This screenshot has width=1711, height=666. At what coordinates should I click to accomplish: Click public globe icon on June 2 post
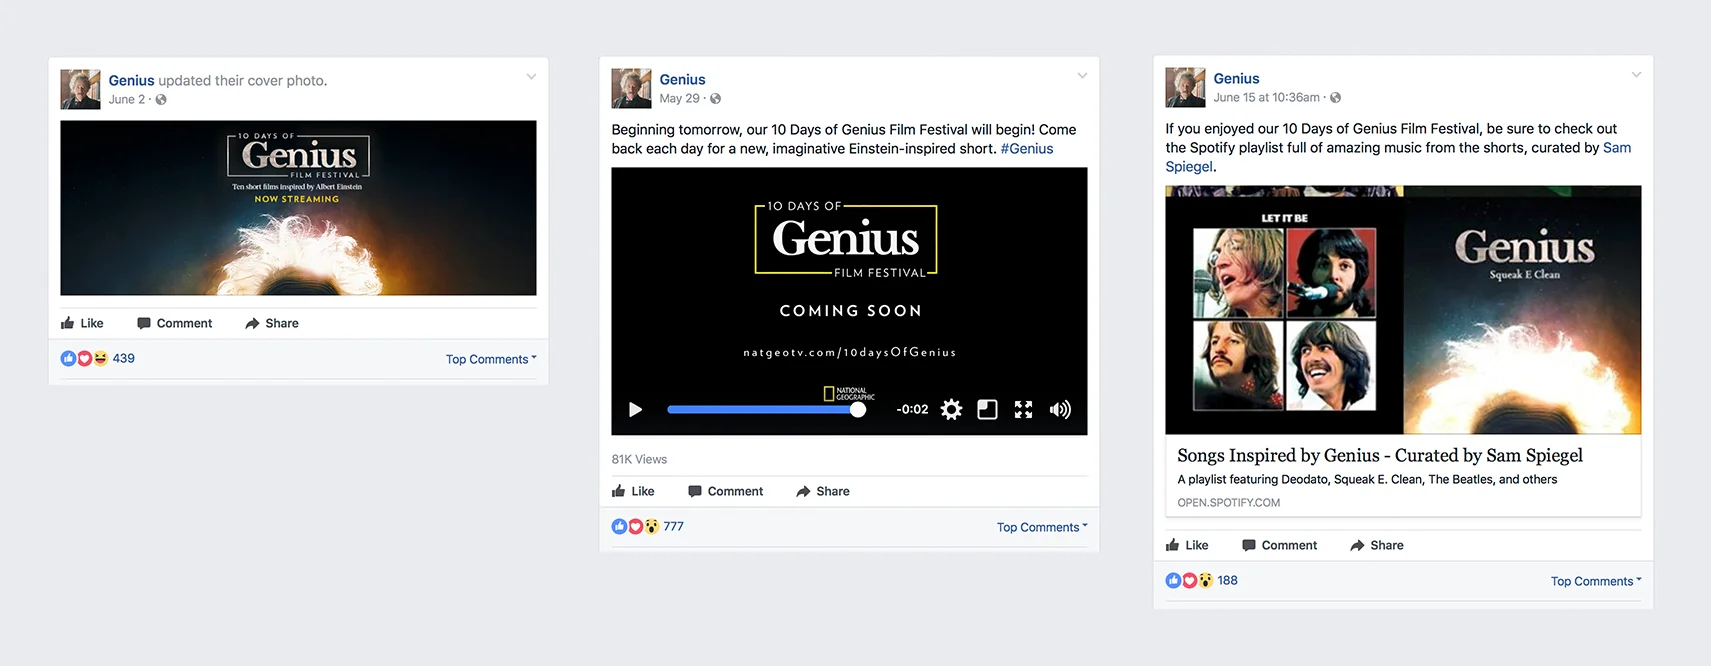click(161, 100)
